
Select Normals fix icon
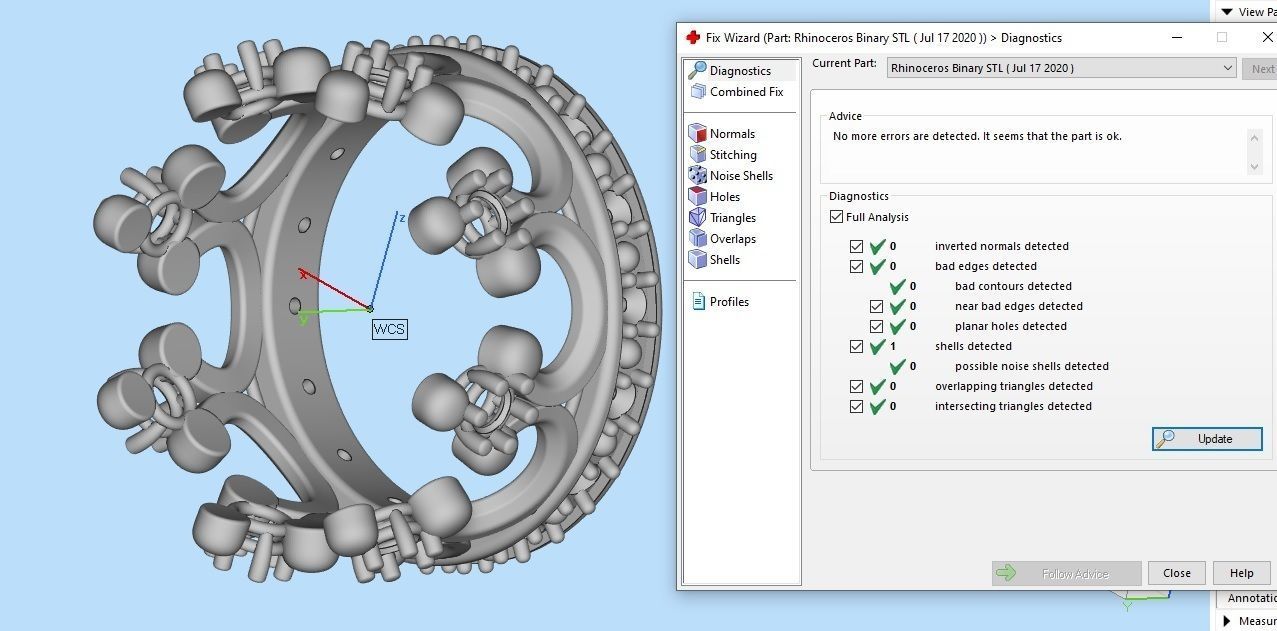(698, 134)
